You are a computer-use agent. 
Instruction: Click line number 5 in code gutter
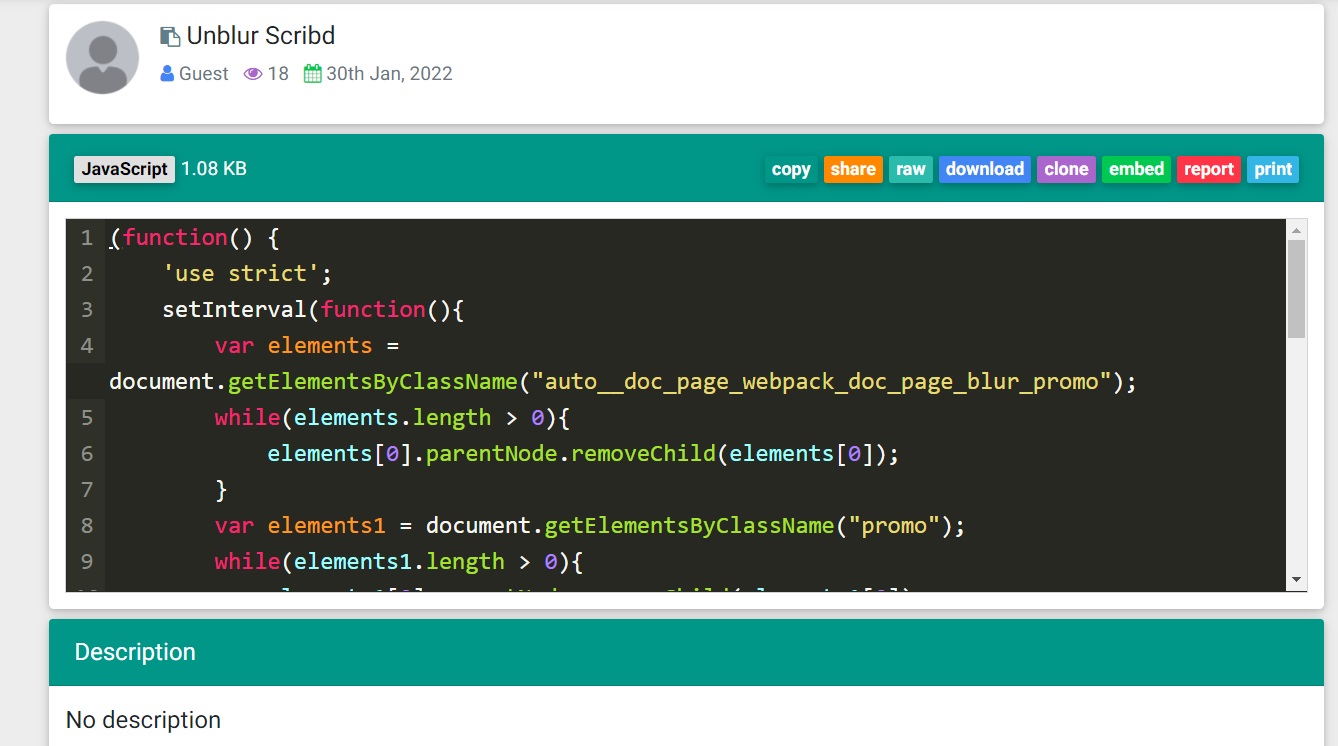[87, 417]
